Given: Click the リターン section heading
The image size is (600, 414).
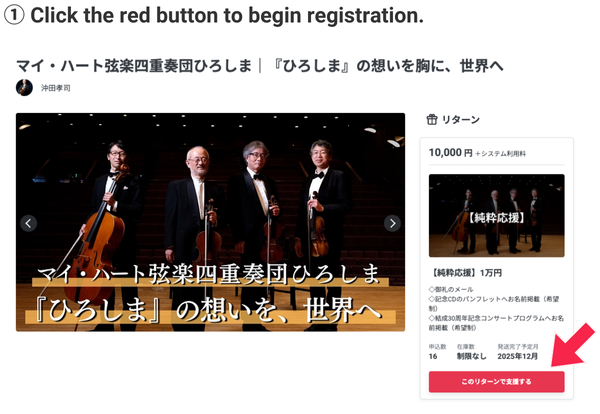Looking at the screenshot, I should [x=461, y=120].
